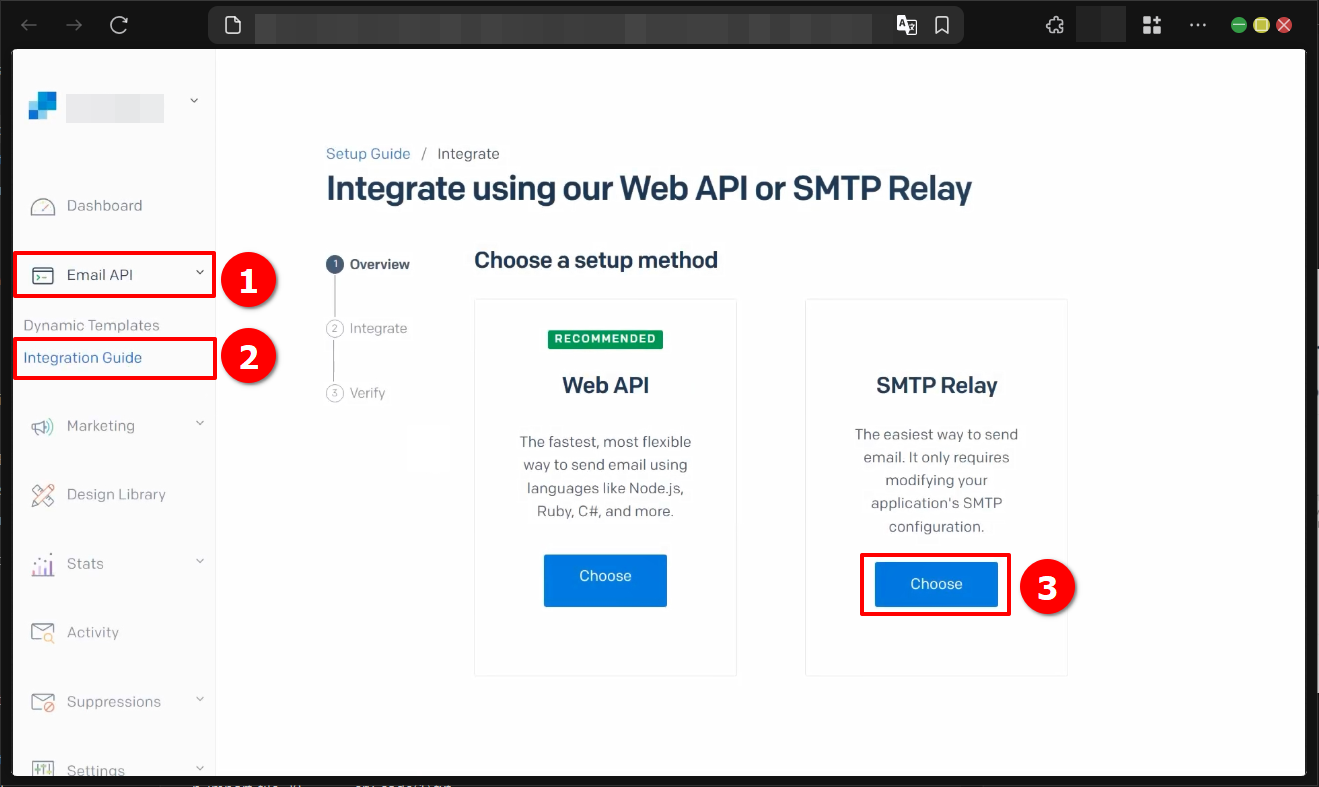Select the Email API sidebar icon
Image resolution: width=1319 pixels, height=787 pixels.
coord(42,273)
